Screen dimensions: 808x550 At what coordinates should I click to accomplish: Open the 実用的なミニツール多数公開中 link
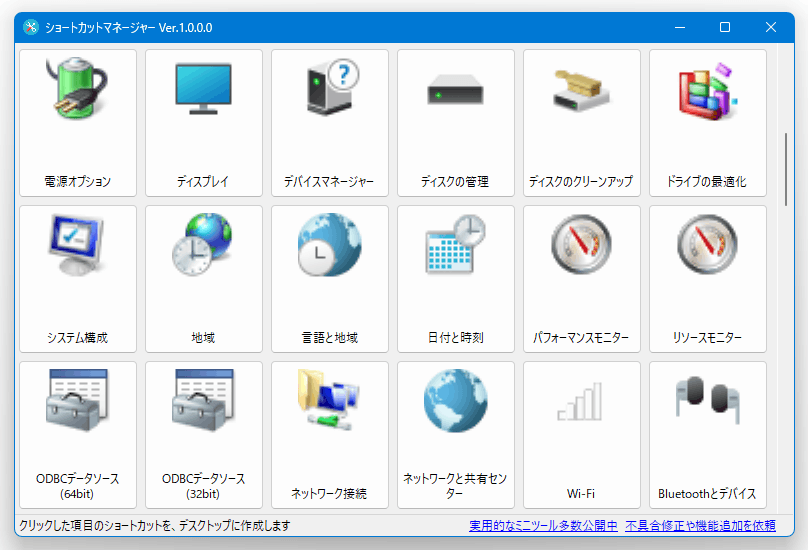point(543,526)
